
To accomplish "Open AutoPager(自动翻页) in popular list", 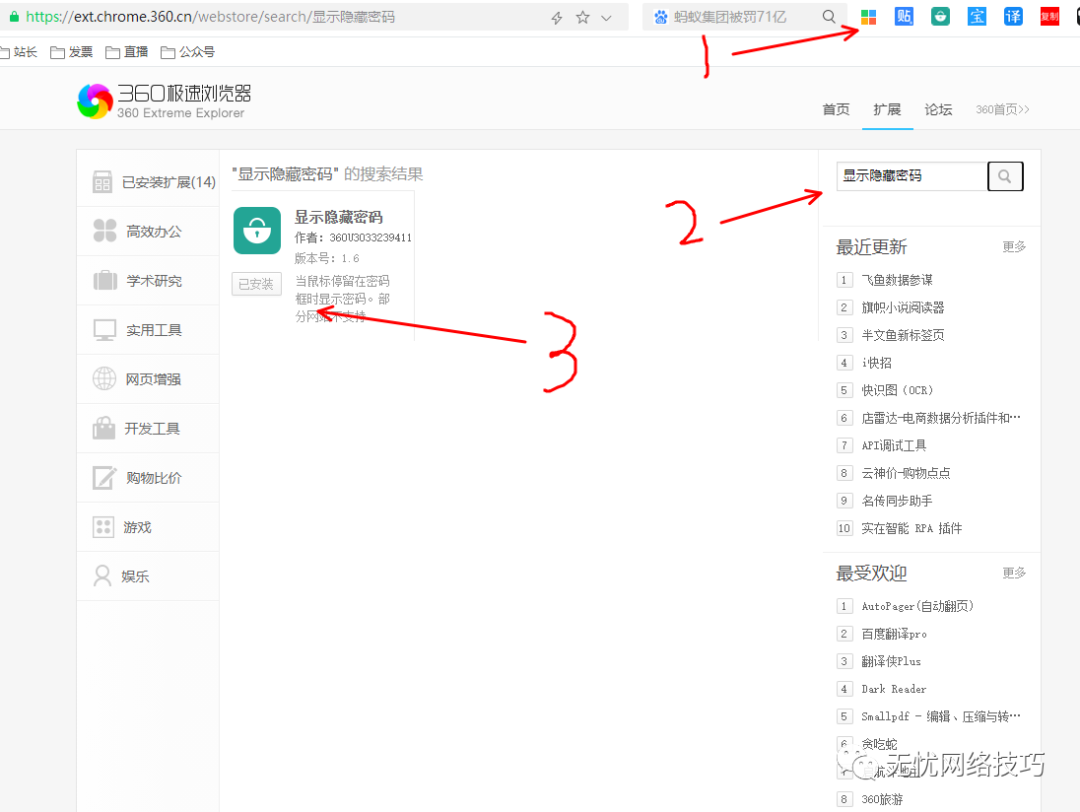I will tap(917, 606).
